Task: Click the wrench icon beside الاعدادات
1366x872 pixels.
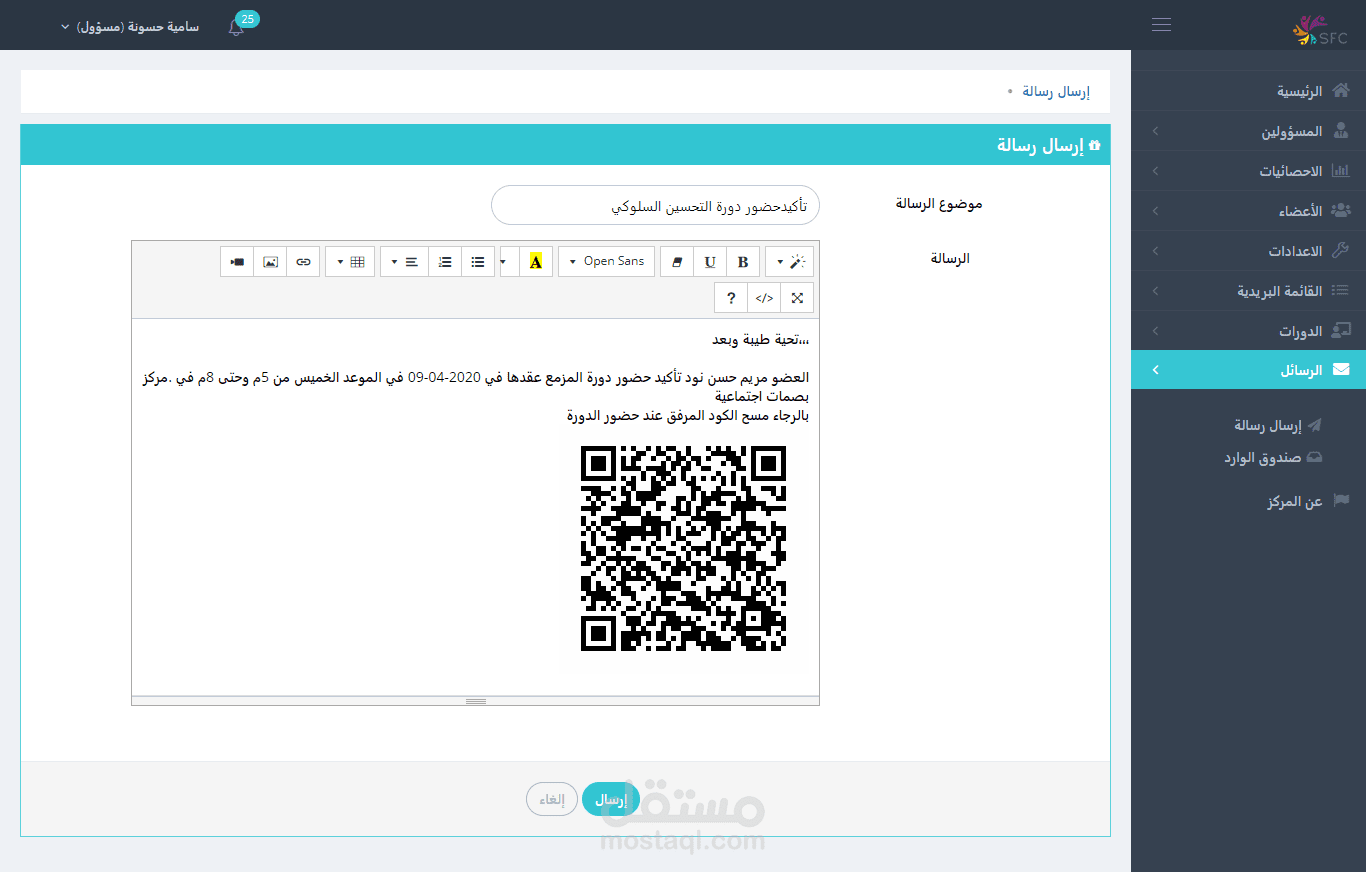Action: (1341, 250)
